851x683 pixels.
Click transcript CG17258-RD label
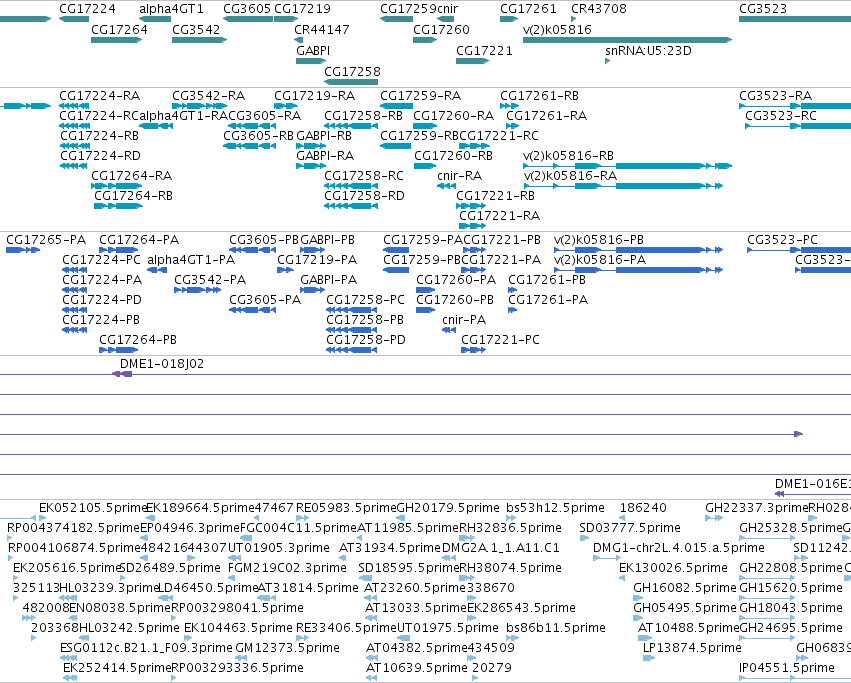364,195
